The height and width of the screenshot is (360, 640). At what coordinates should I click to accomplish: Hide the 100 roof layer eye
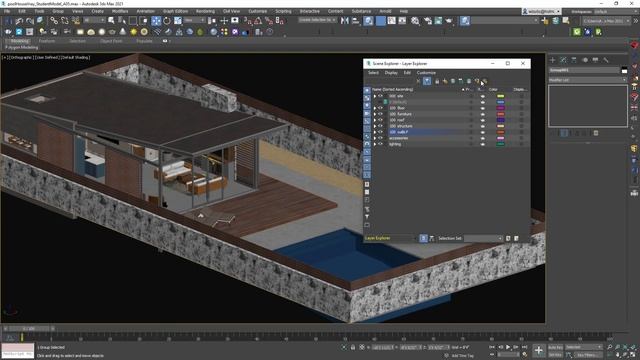pyautogui.click(x=381, y=120)
